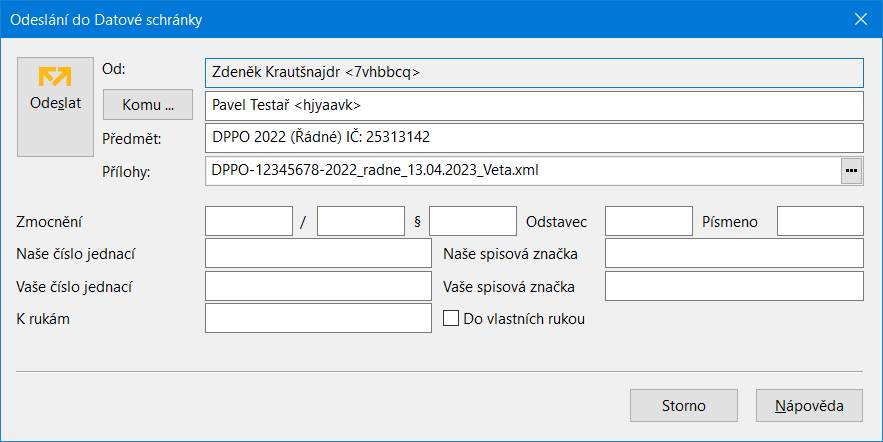Open the Komu recipient selector
Viewport: 883px width, 442px height.
148,105
